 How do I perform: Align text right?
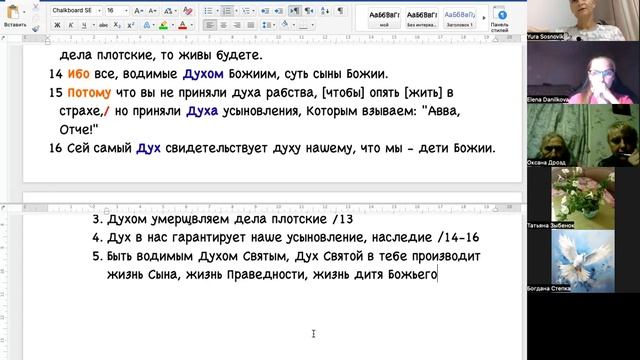[x=237, y=25]
